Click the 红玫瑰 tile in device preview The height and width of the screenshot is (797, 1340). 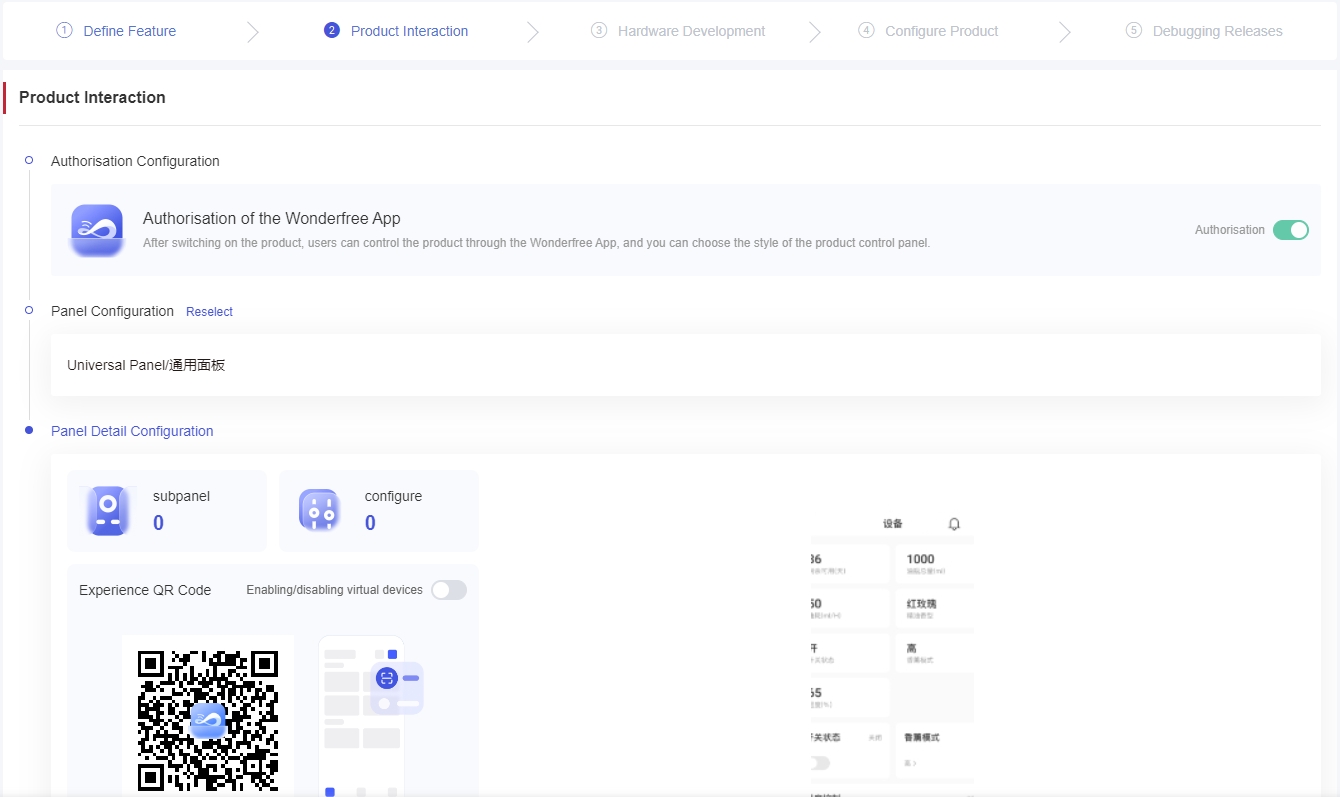click(934, 609)
